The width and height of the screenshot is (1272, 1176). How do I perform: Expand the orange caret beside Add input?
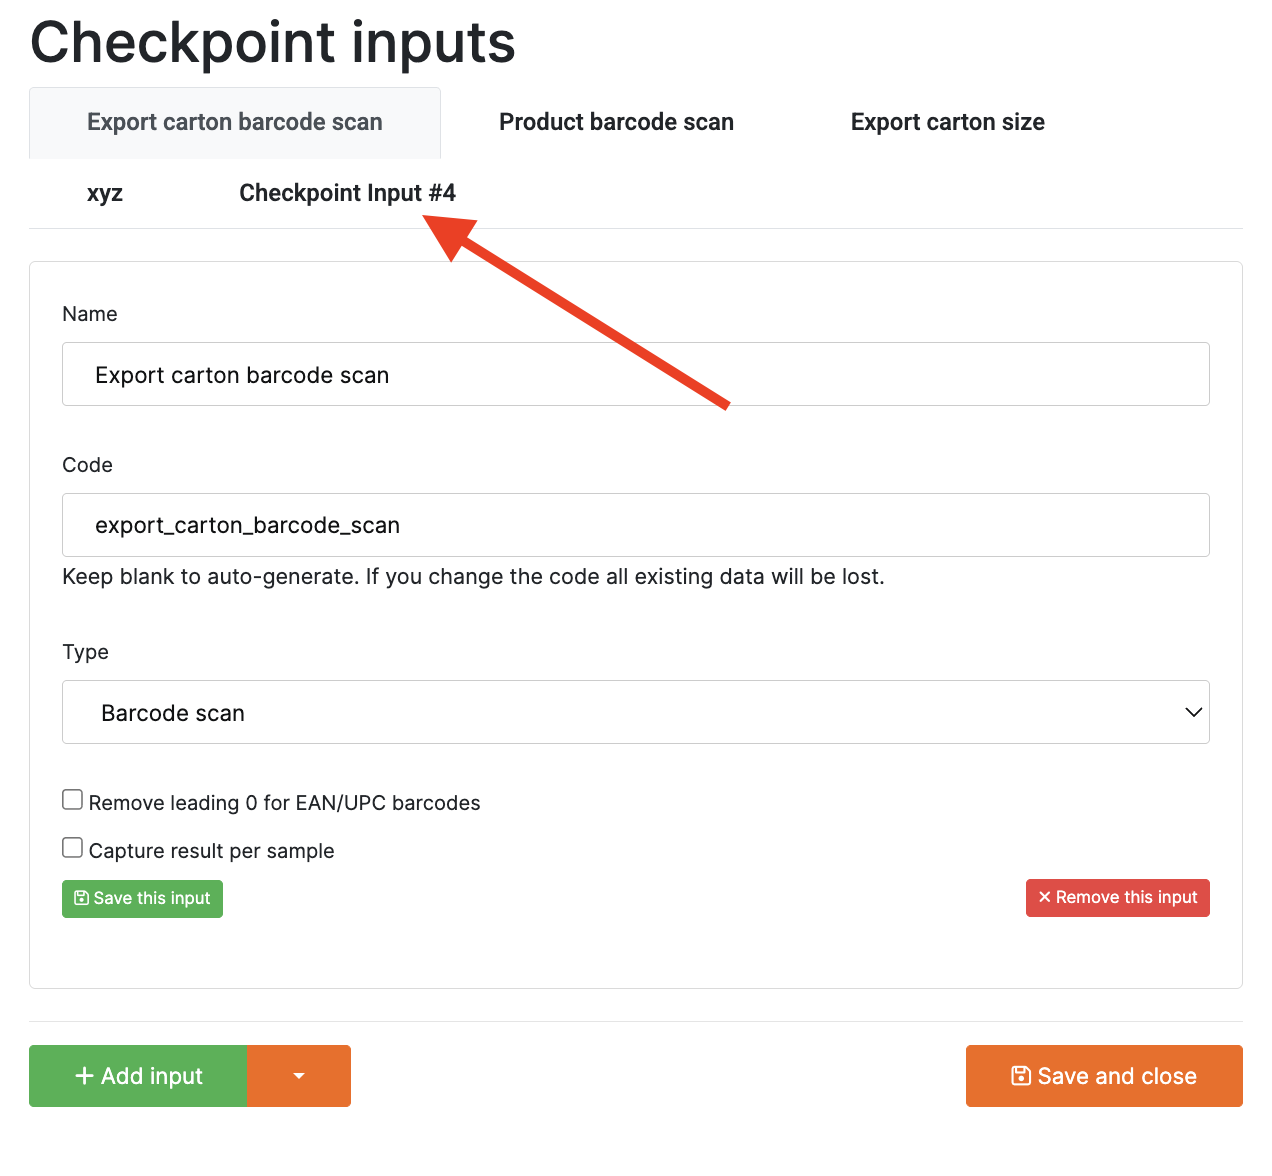pyautogui.click(x=299, y=1076)
